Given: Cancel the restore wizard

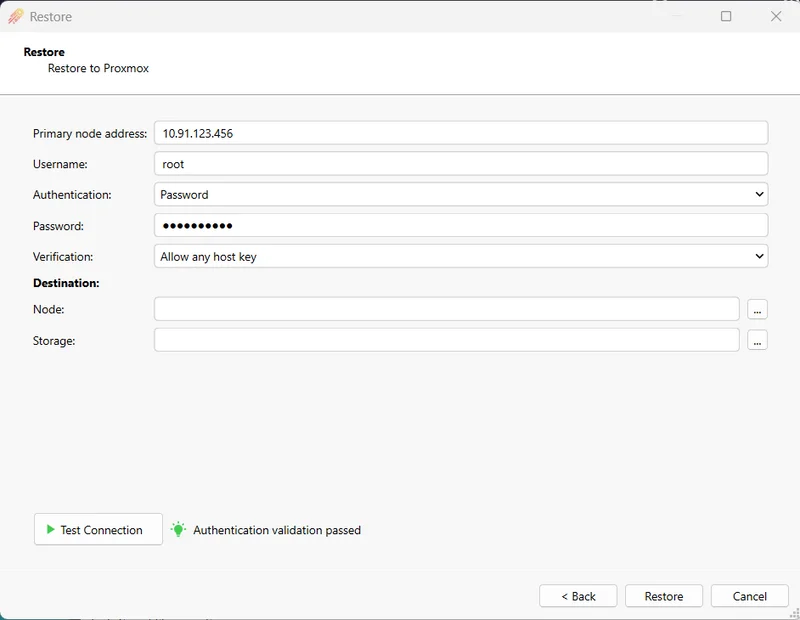Looking at the screenshot, I should point(749,596).
